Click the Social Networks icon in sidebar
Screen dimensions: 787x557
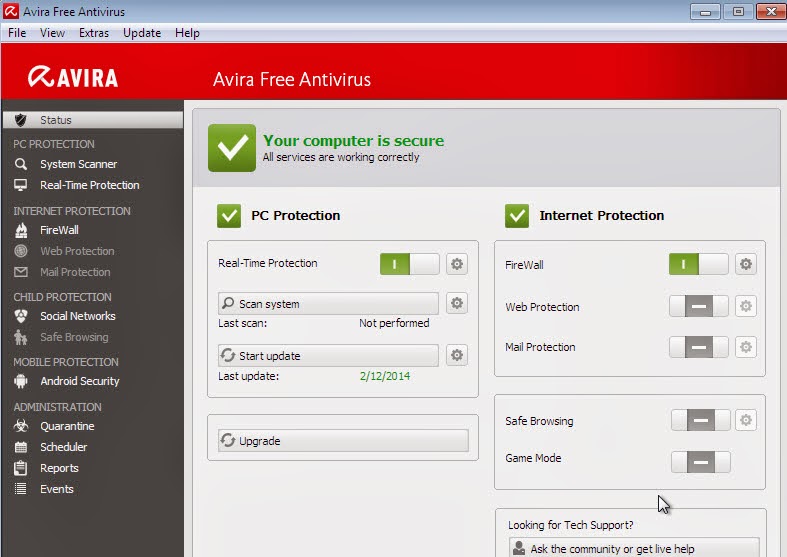coord(21,316)
